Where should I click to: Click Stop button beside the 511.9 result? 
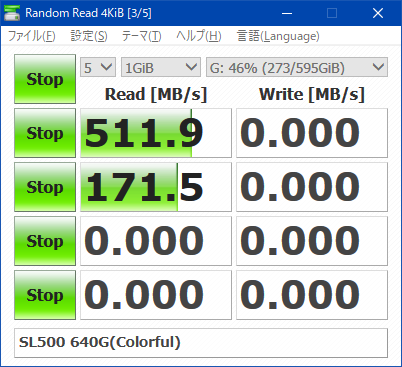click(x=45, y=133)
